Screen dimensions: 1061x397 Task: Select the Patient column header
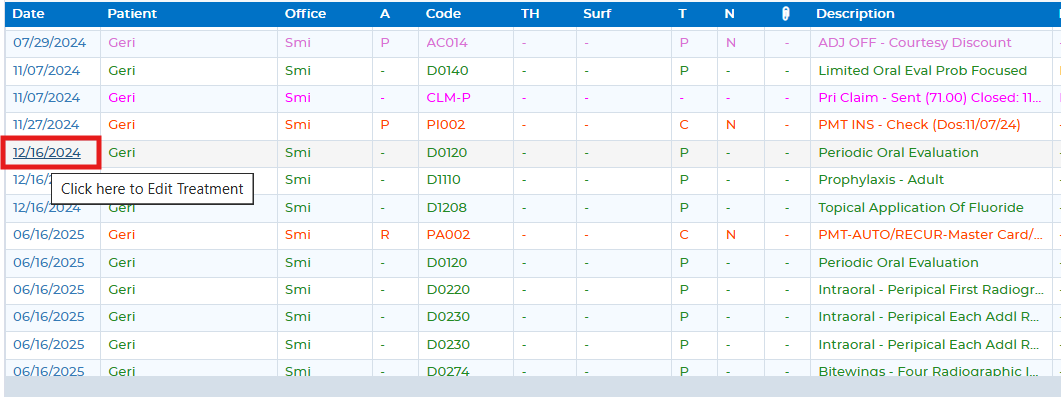click(x=132, y=14)
